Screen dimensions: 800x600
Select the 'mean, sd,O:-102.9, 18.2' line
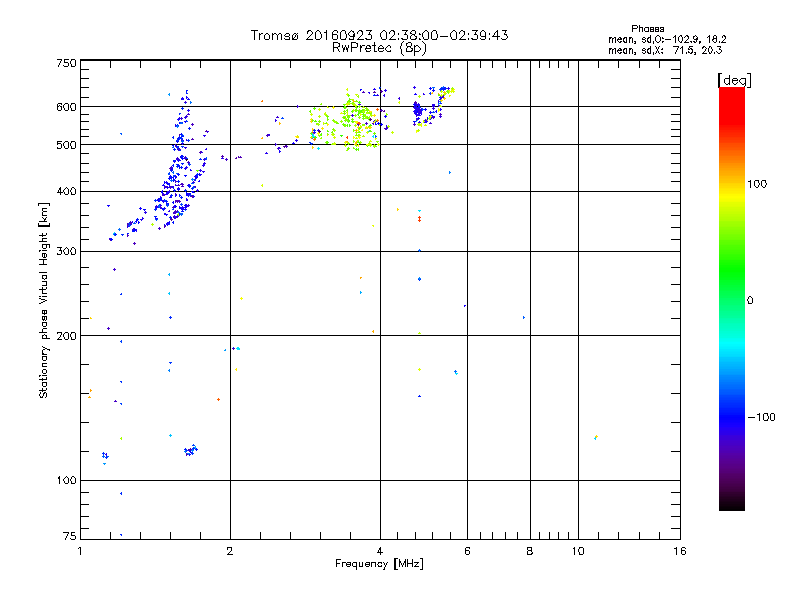pos(667,39)
